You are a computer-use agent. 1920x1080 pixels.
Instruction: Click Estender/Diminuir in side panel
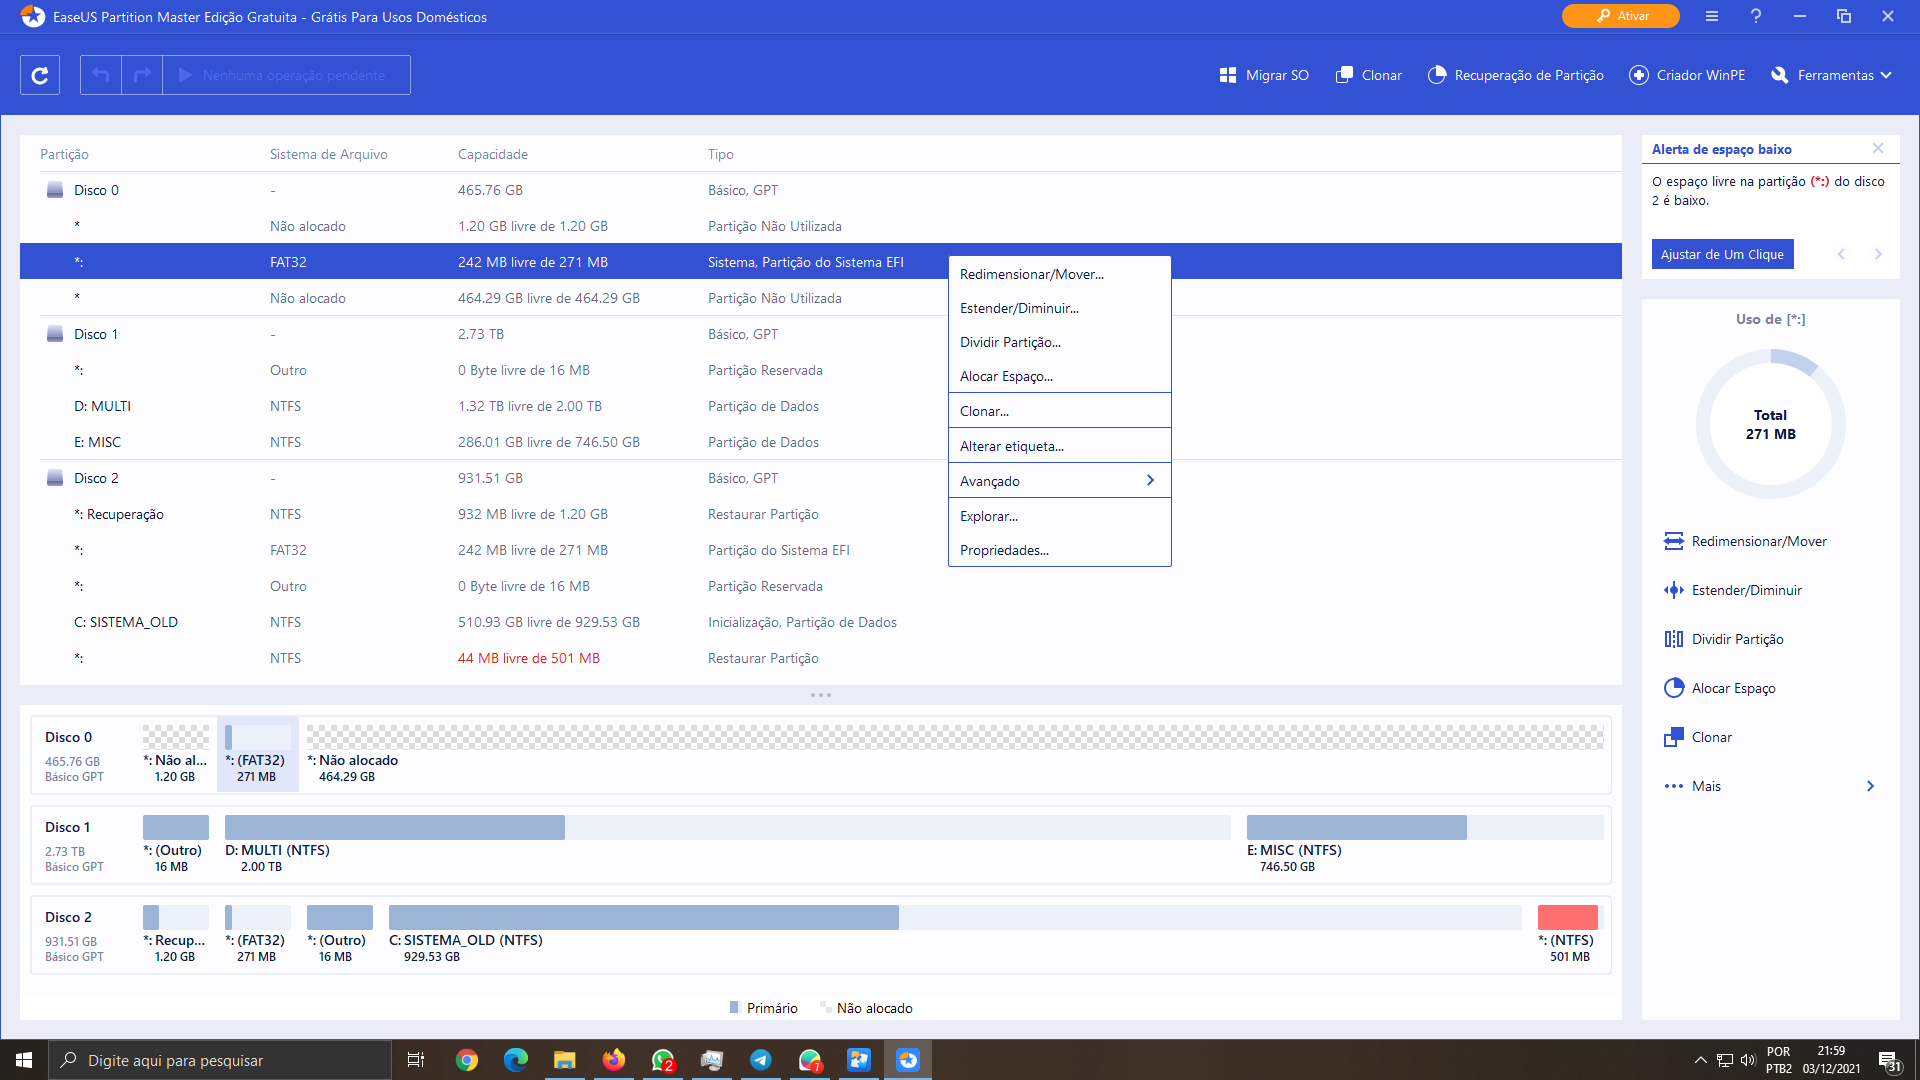(x=1733, y=590)
